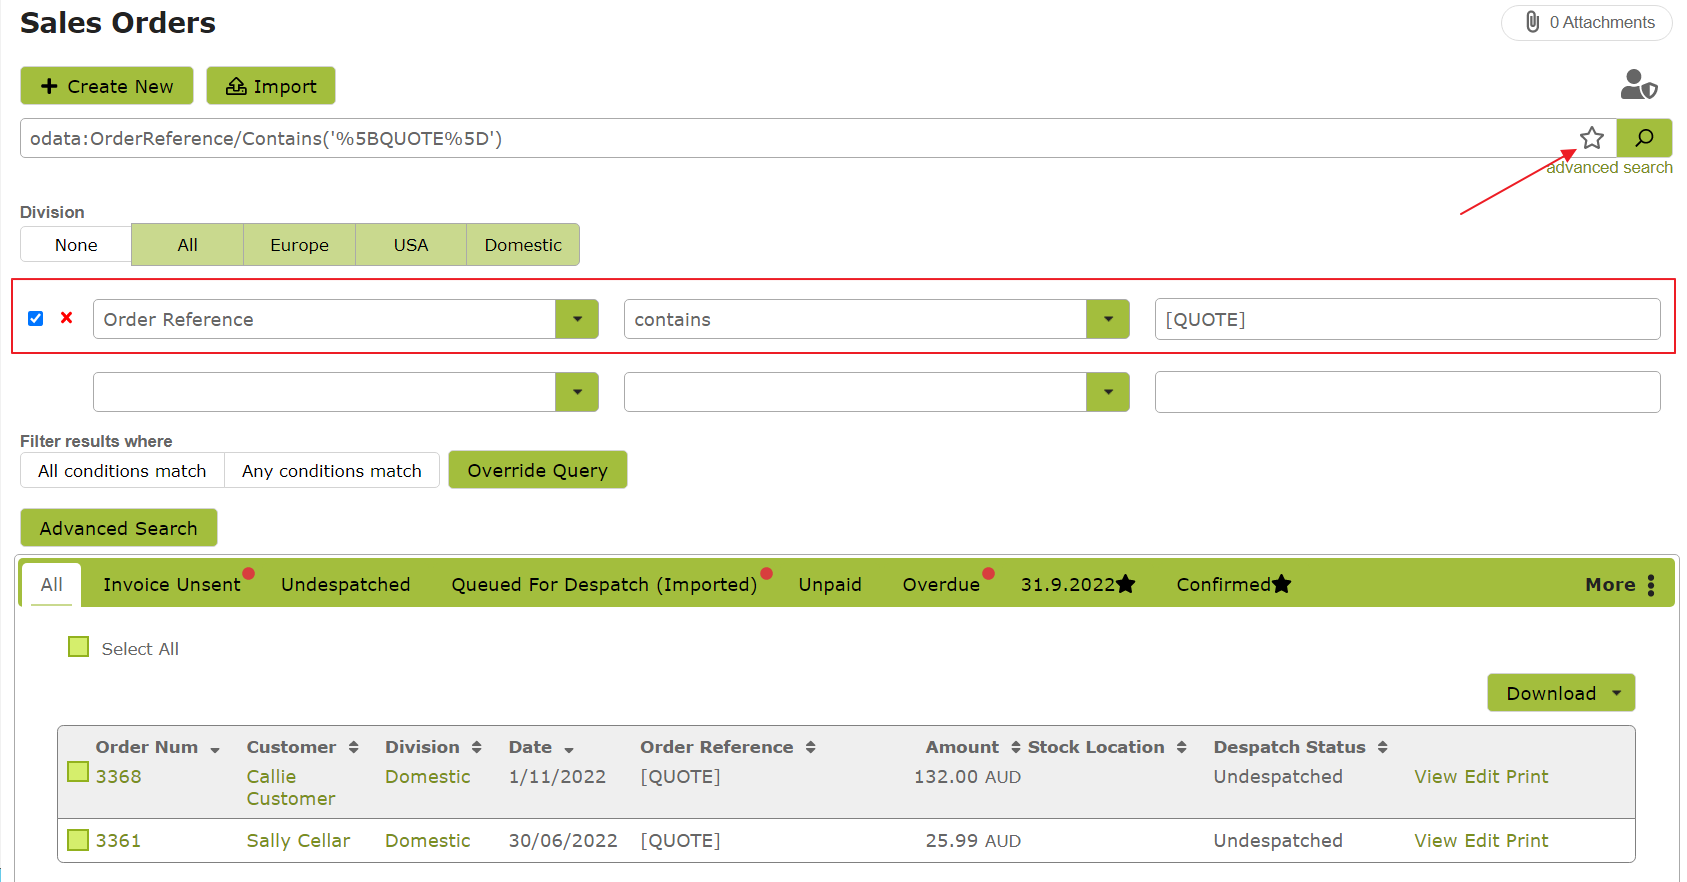Open customer Callie Customer link
The image size is (1687, 882).
click(x=291, y=788)
